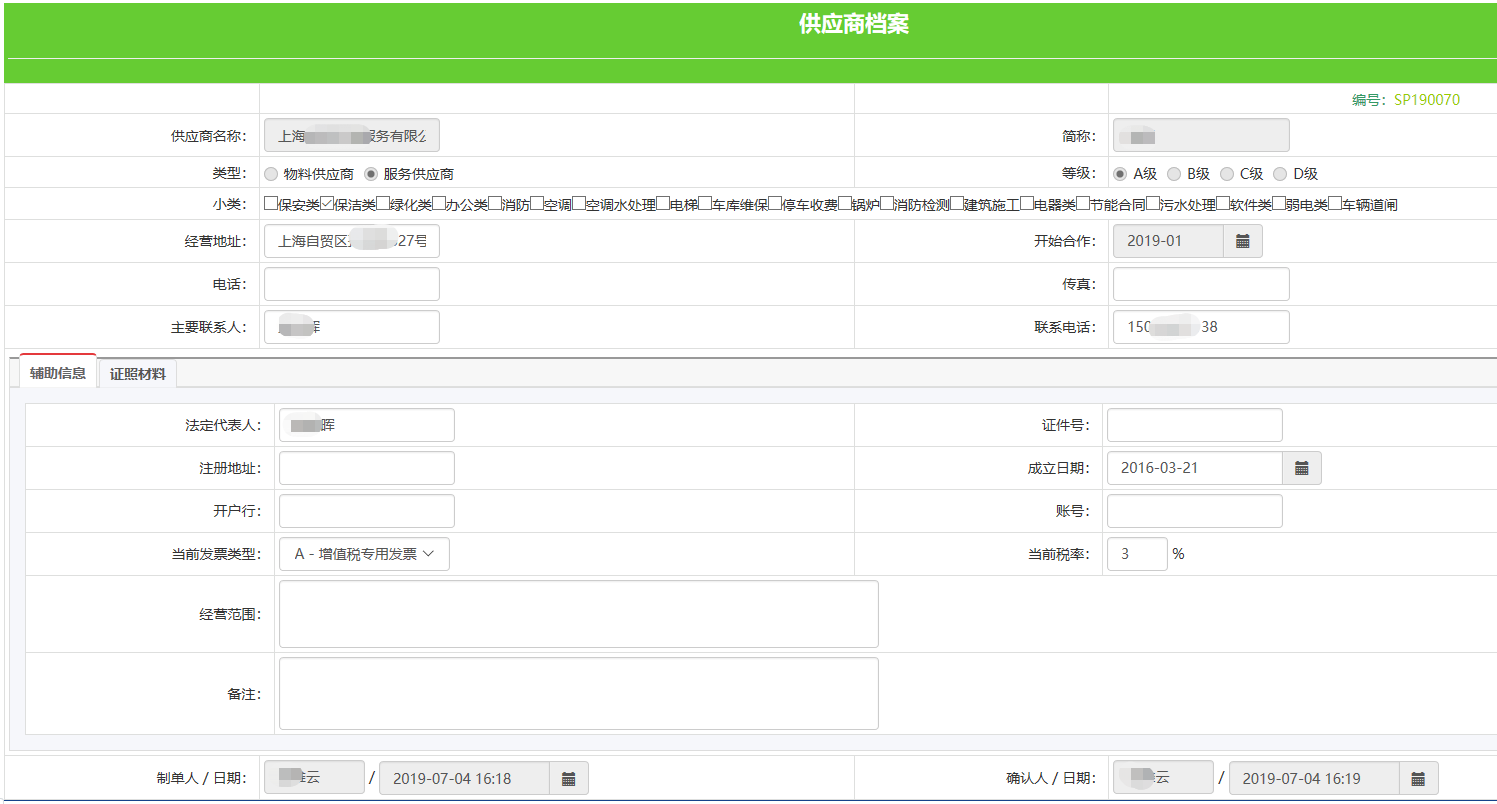Tick the 车辆道闸 checkbox
Screen dimensions: 1497x804
coord(1335,204)
